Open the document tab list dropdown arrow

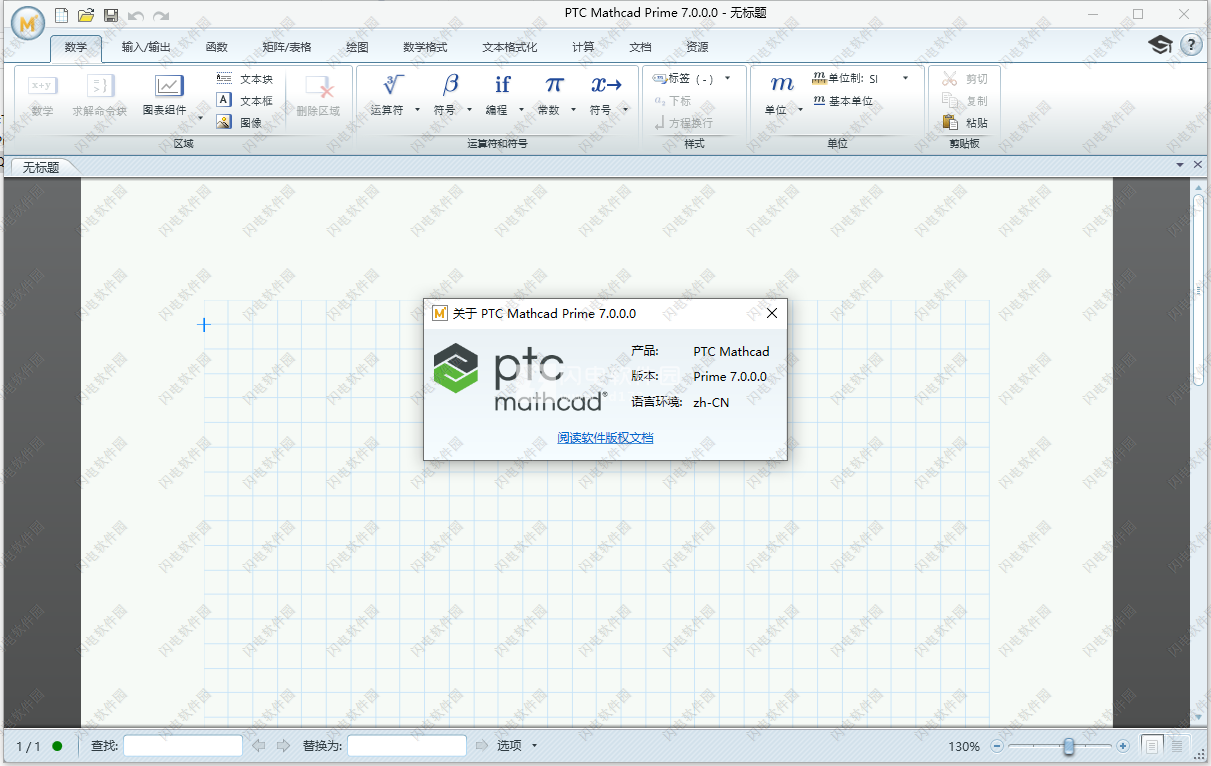(x=1179, y=164)
